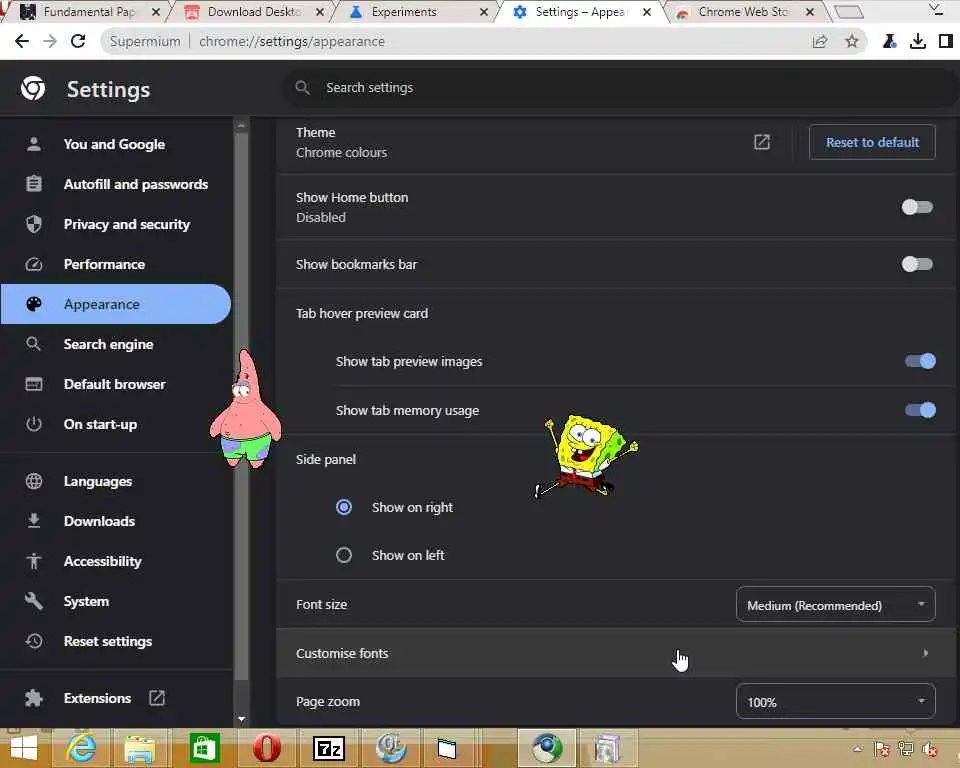The width and height of the screenshot is (960, 768).
Task: Click the Action Center flag tray icon
Action: pos(882,749)
